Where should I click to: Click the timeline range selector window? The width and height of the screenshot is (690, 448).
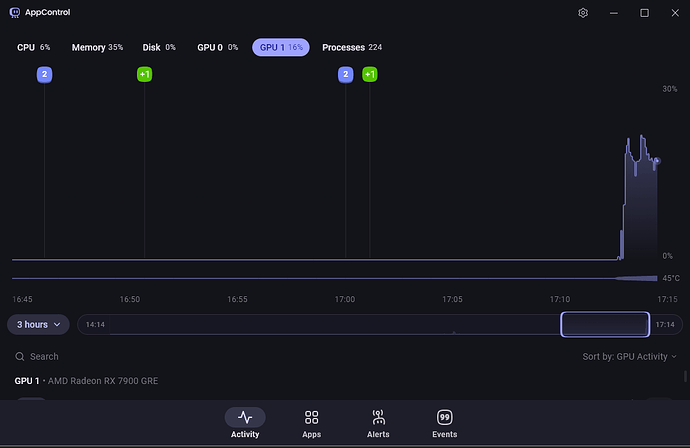coord(604,324)
